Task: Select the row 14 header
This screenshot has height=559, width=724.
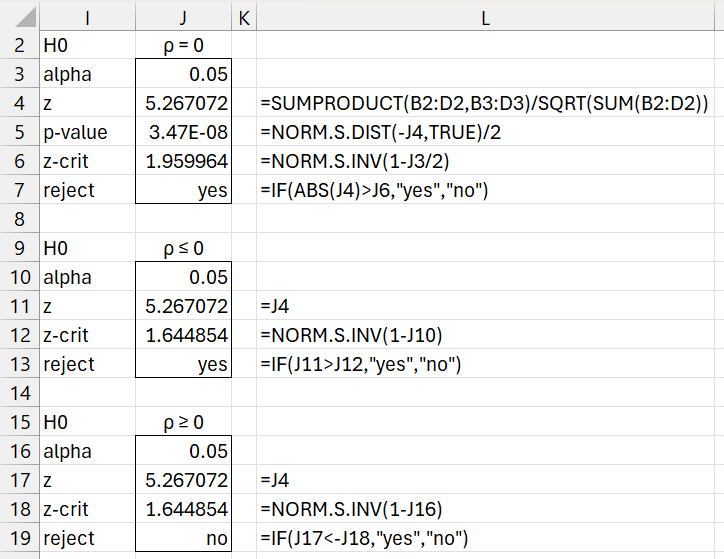Action: (x=19, y=393)
